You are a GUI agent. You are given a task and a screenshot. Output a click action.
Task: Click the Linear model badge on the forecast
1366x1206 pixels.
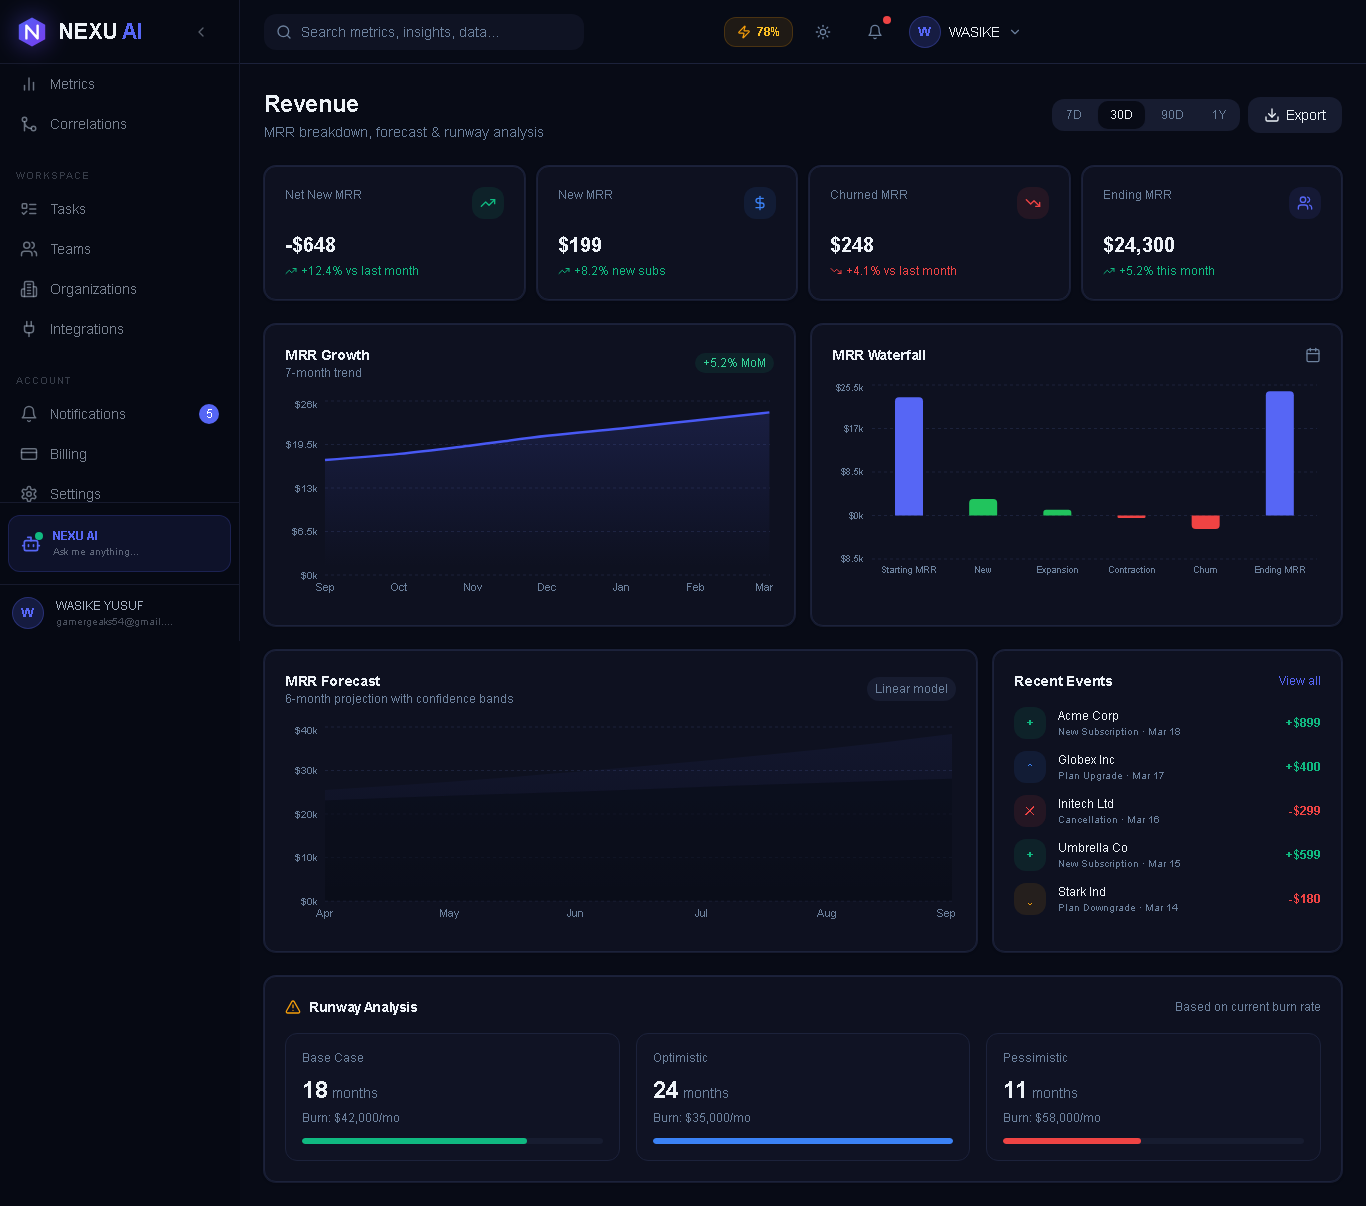click(x=911, y=689)
